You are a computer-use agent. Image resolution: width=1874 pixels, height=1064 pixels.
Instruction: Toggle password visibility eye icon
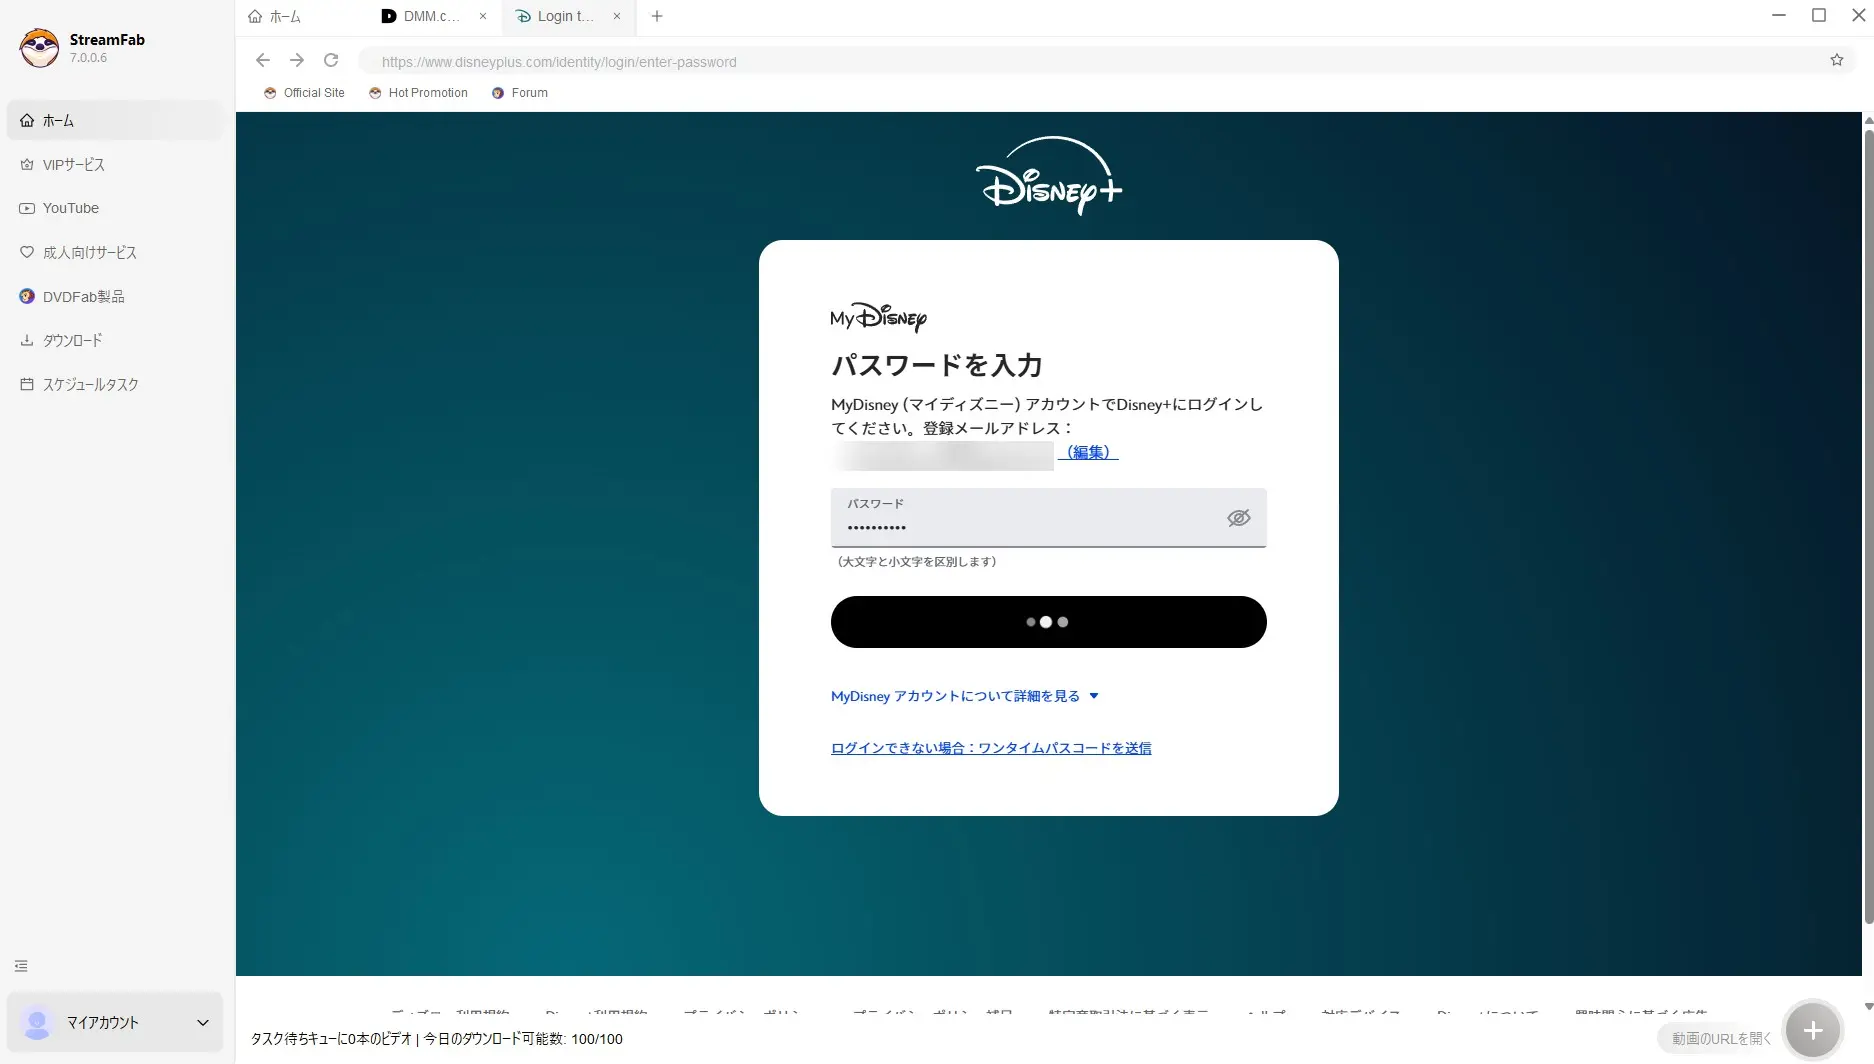1238,518
